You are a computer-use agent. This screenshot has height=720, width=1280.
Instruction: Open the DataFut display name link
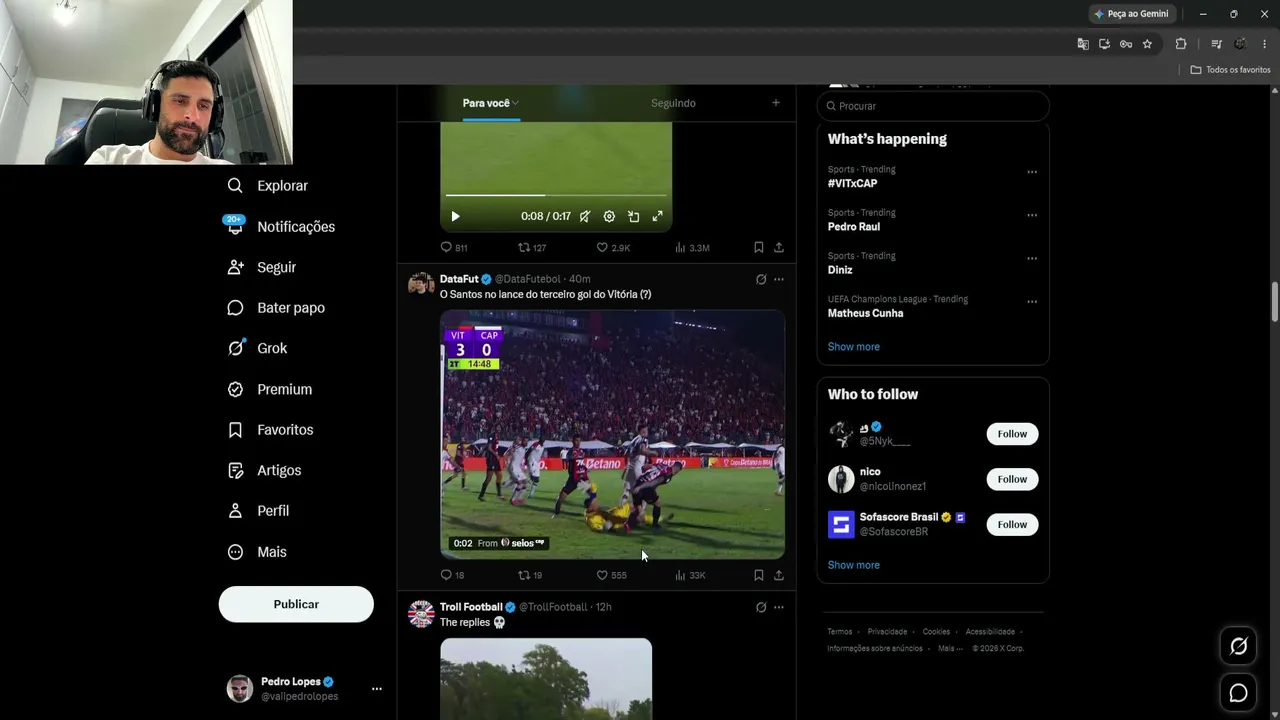pyautogui.click(x=459, y=279)
